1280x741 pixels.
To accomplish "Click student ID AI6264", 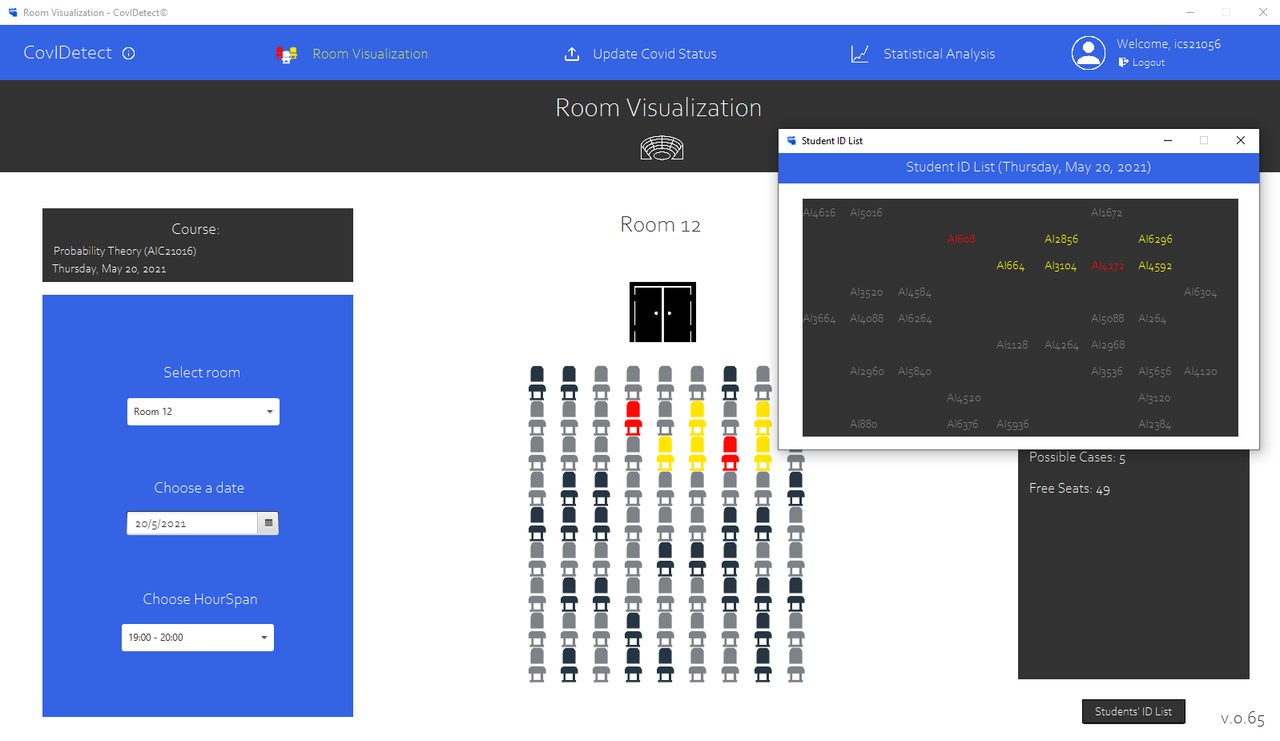I will (914, 318).
